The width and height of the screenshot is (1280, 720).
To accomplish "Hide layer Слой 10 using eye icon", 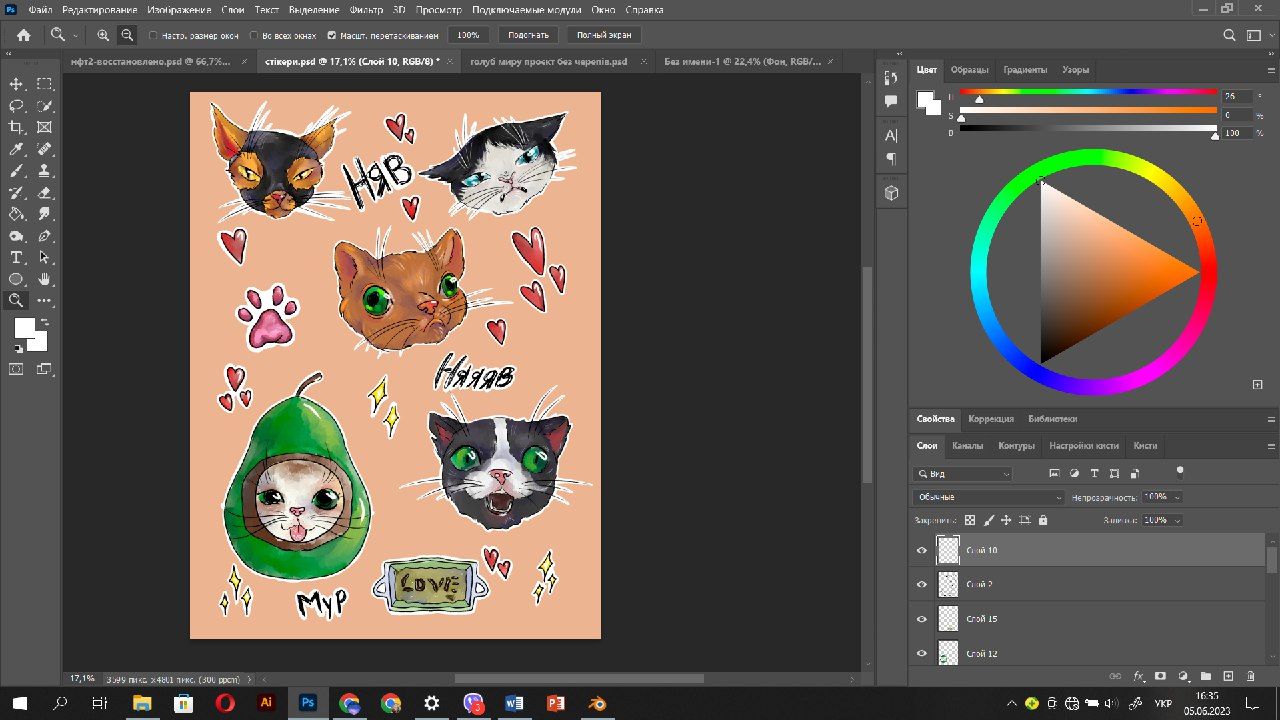I will click(x=921, y=550).
